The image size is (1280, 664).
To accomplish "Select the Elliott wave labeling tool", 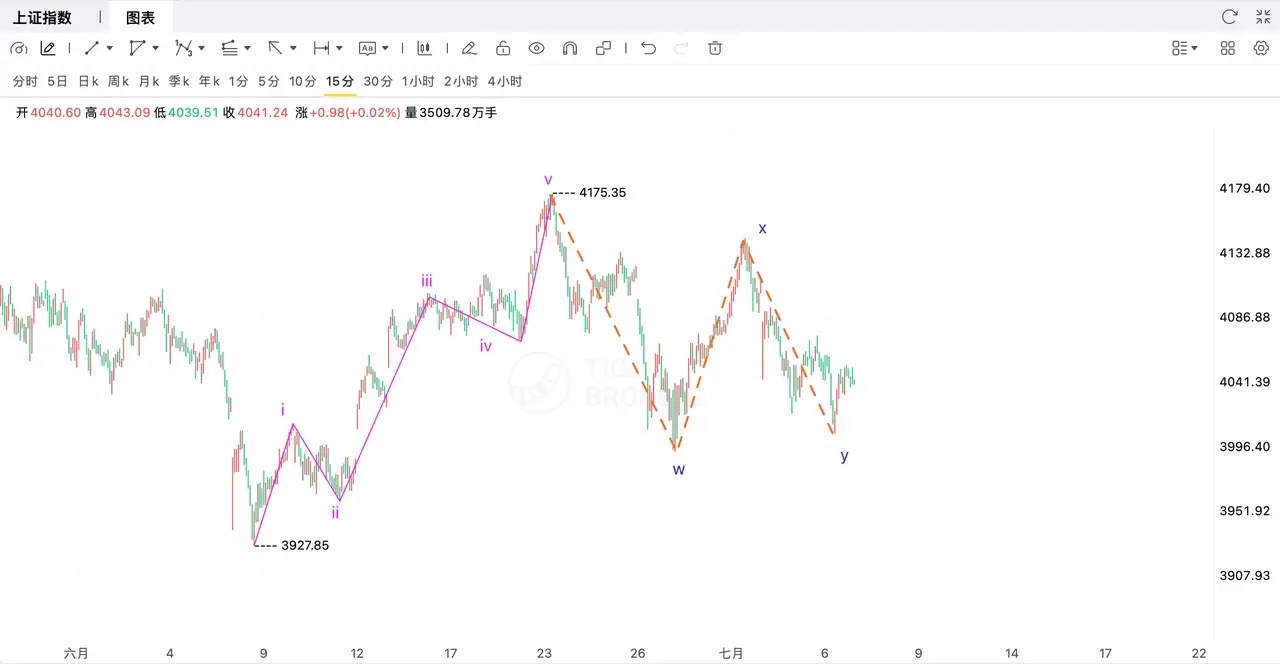I will click(x=183, y=48).
